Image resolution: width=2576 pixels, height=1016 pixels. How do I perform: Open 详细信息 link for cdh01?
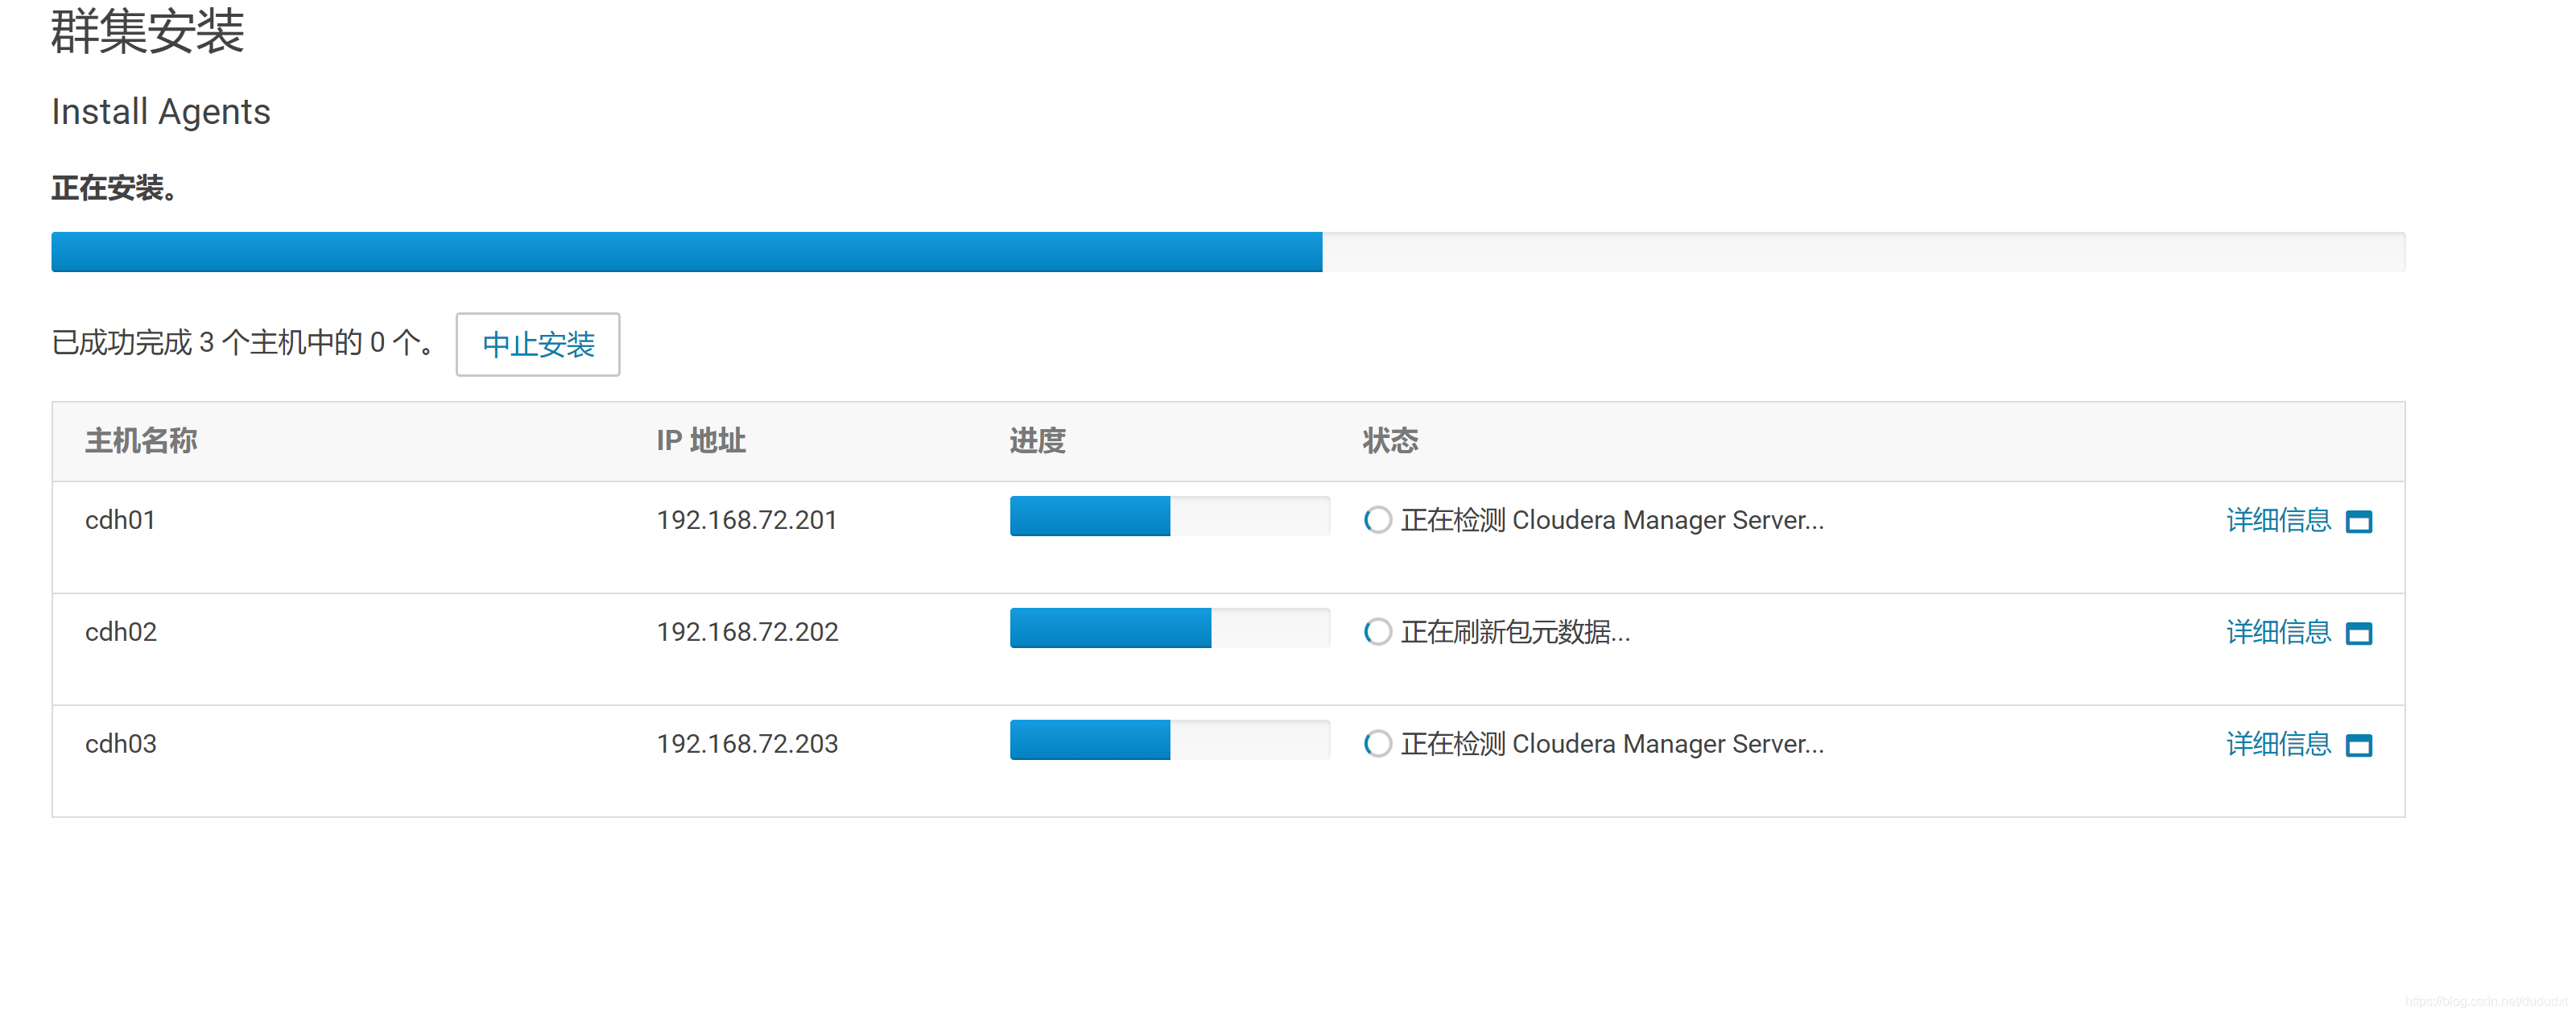click(x=2278, y=520)
